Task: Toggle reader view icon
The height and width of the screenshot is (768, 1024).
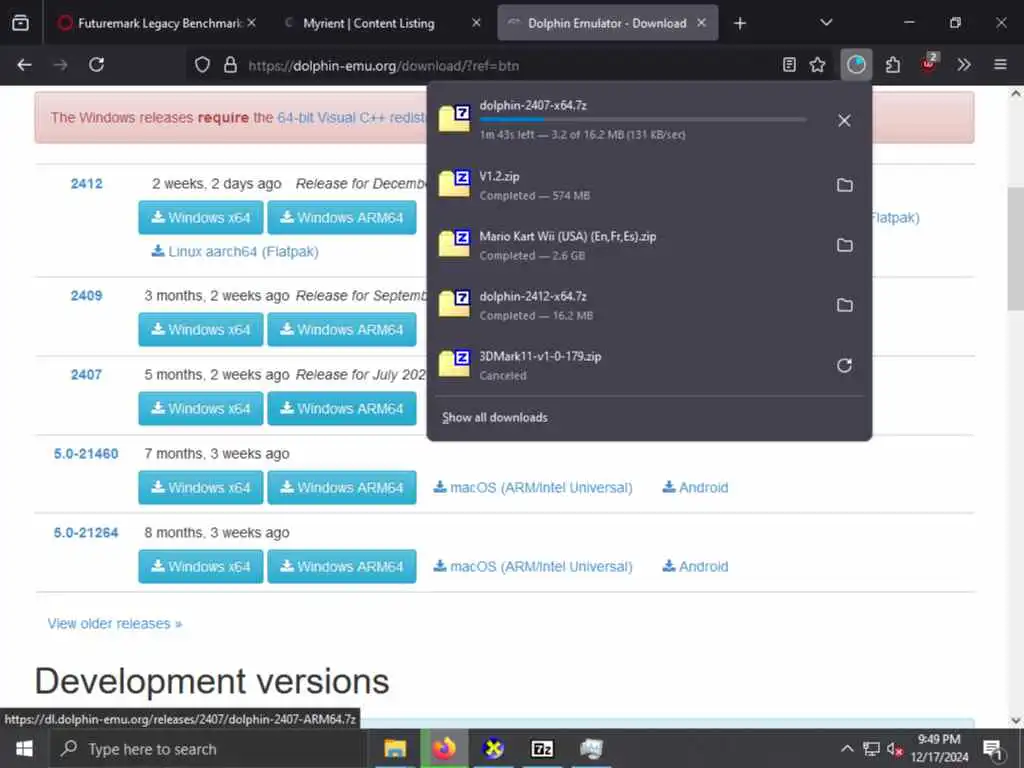Action: coord(789,65)
